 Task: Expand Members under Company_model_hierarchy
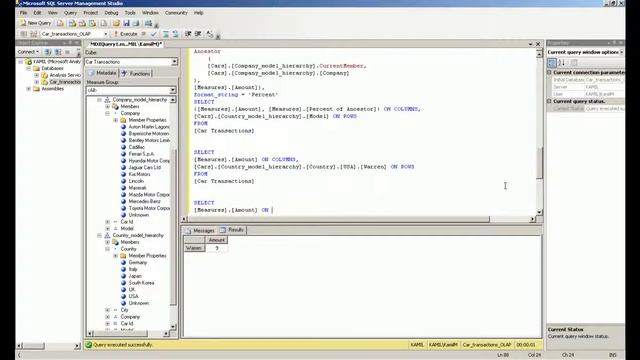tap(107, 107)
